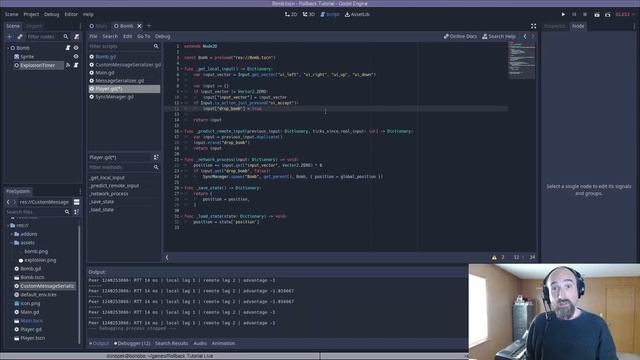Play the current scene
This screenshot has width=640, height=360.
click(x=597, y=14)
